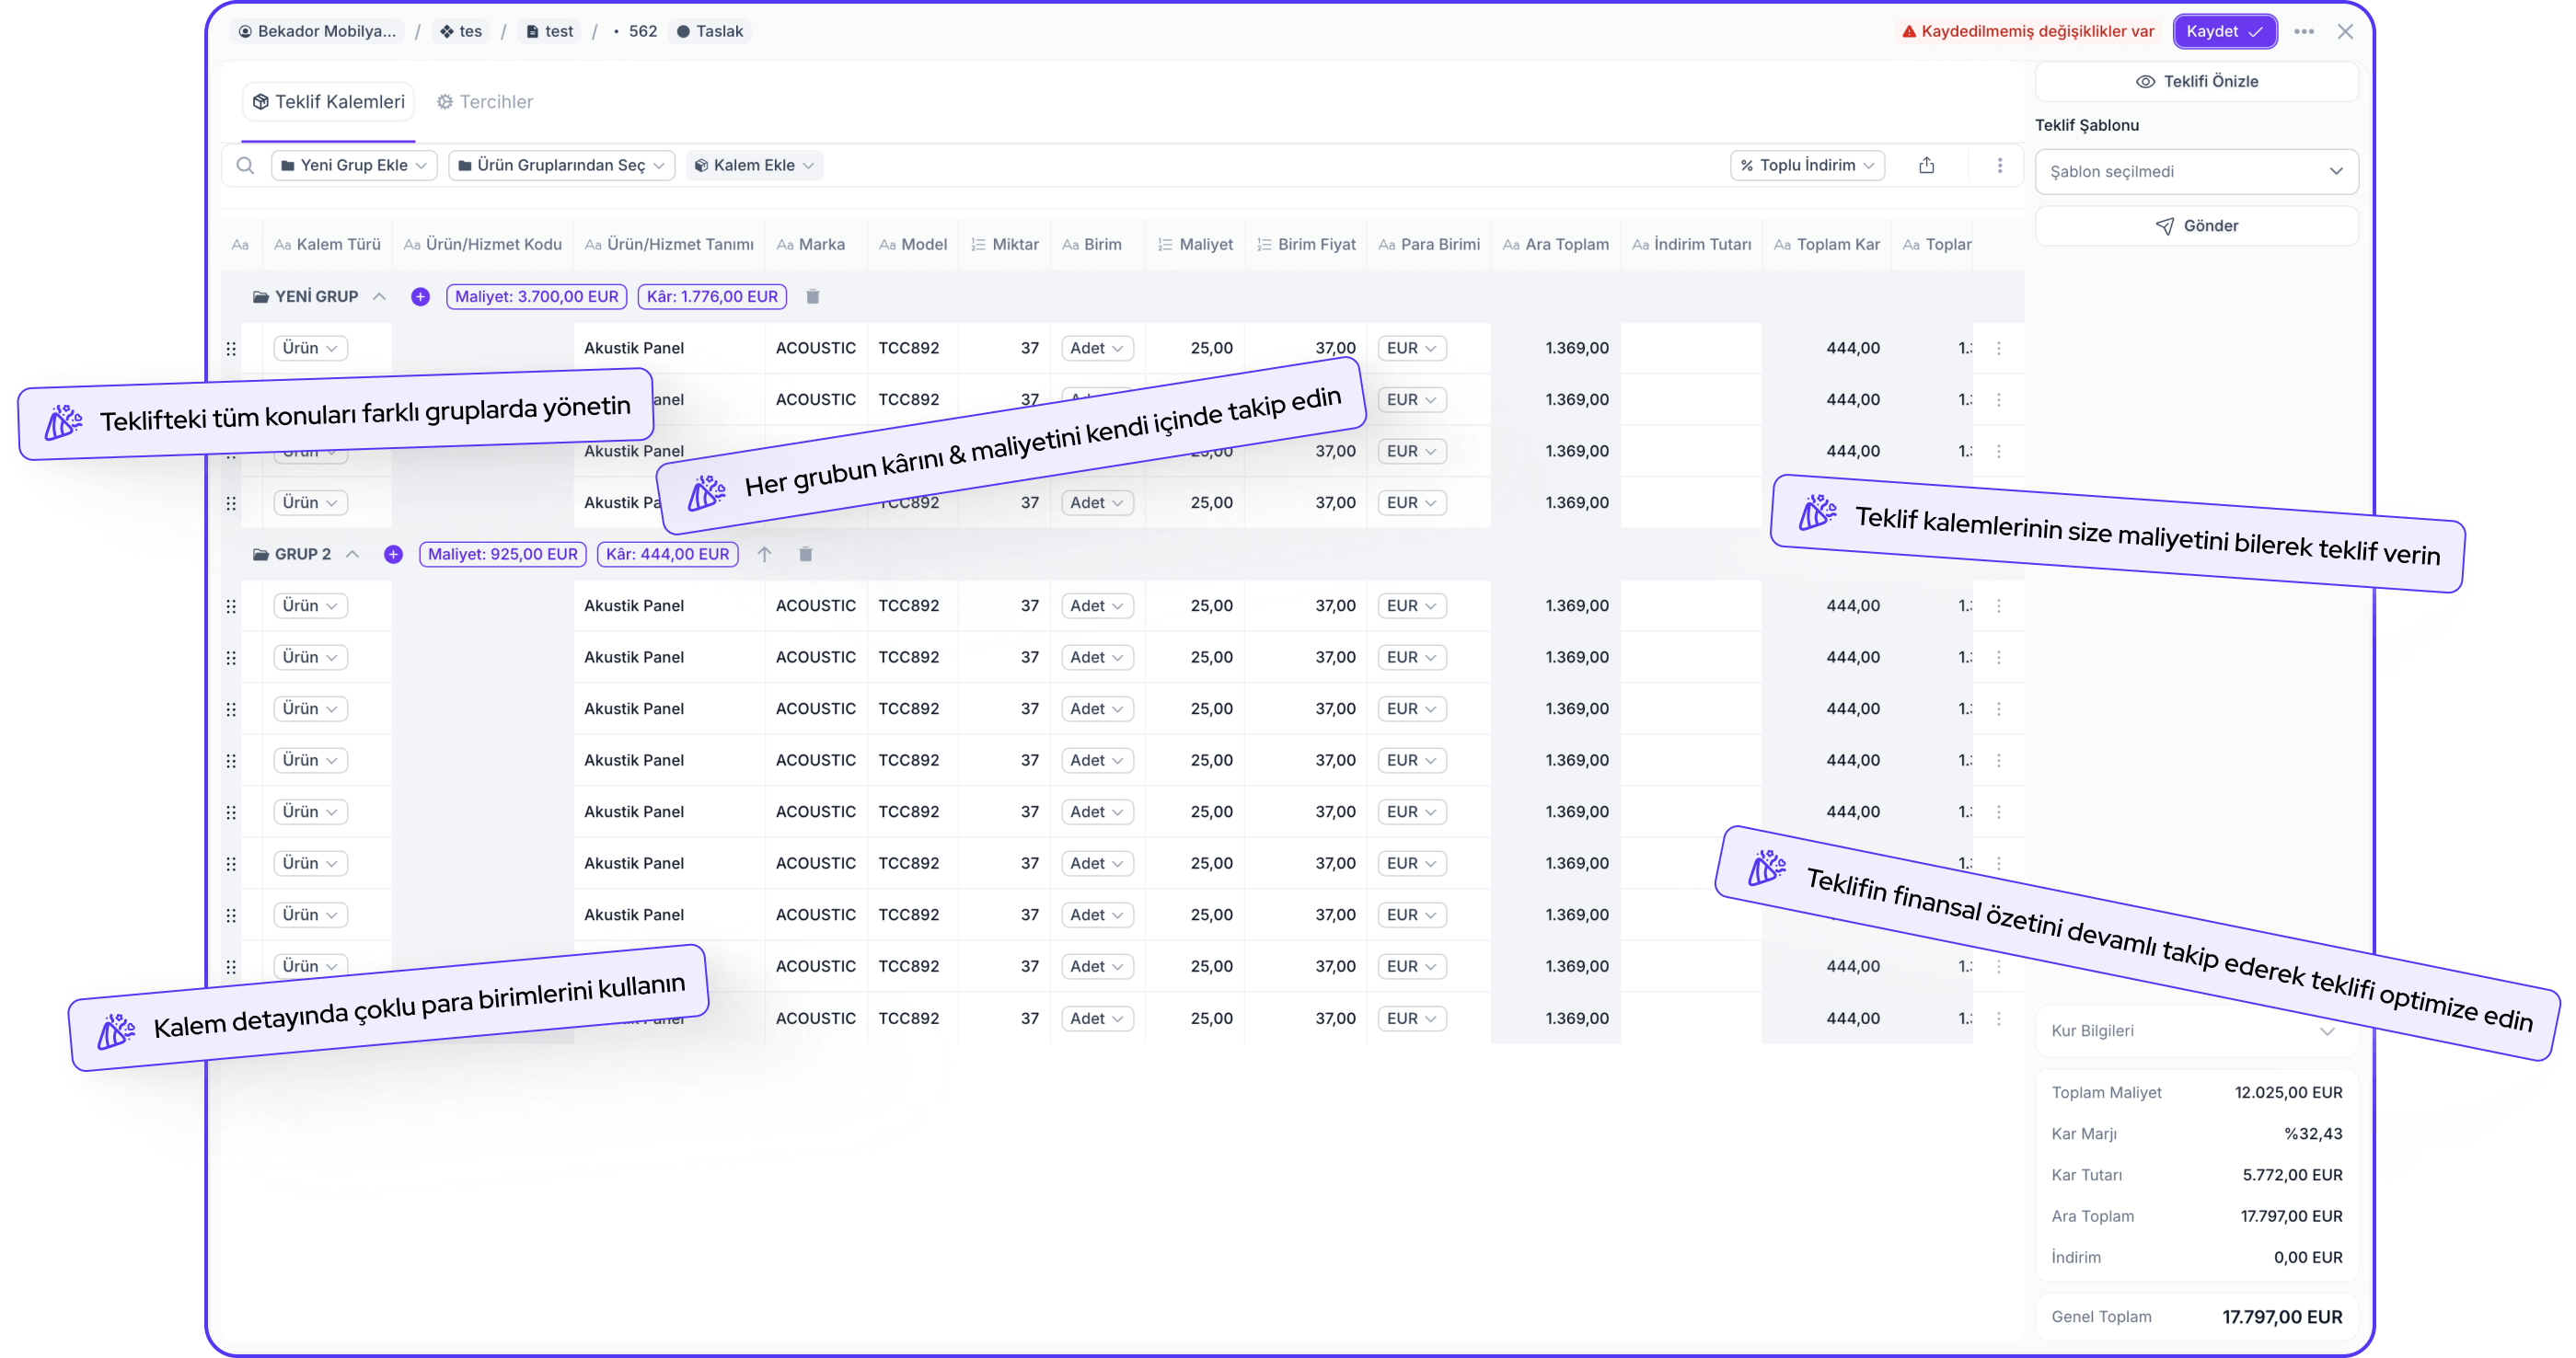Open the Şablon seçilmedi template dropdown
Viewport: 2576px width, 1358px height.
point(2196,171)
